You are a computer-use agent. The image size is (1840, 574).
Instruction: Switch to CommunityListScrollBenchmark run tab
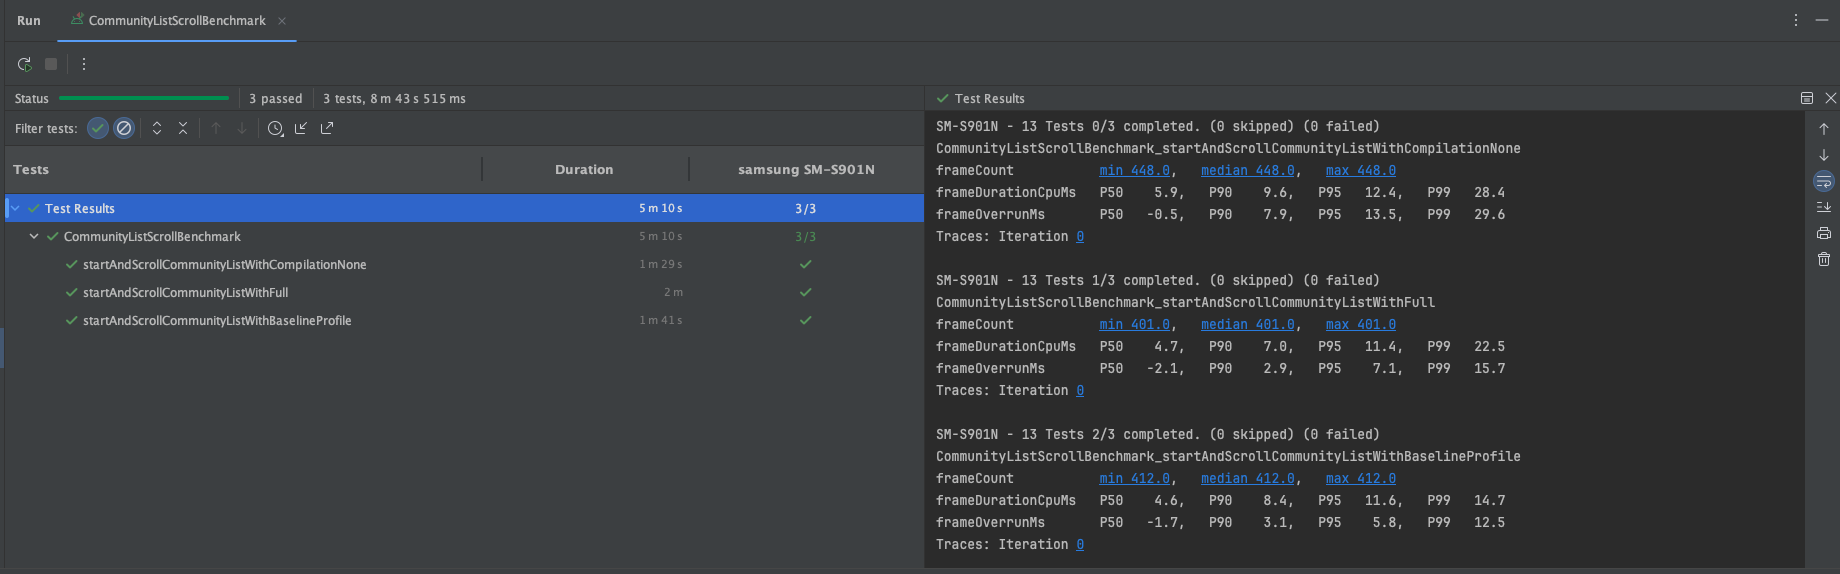click(x=177, y=20)
